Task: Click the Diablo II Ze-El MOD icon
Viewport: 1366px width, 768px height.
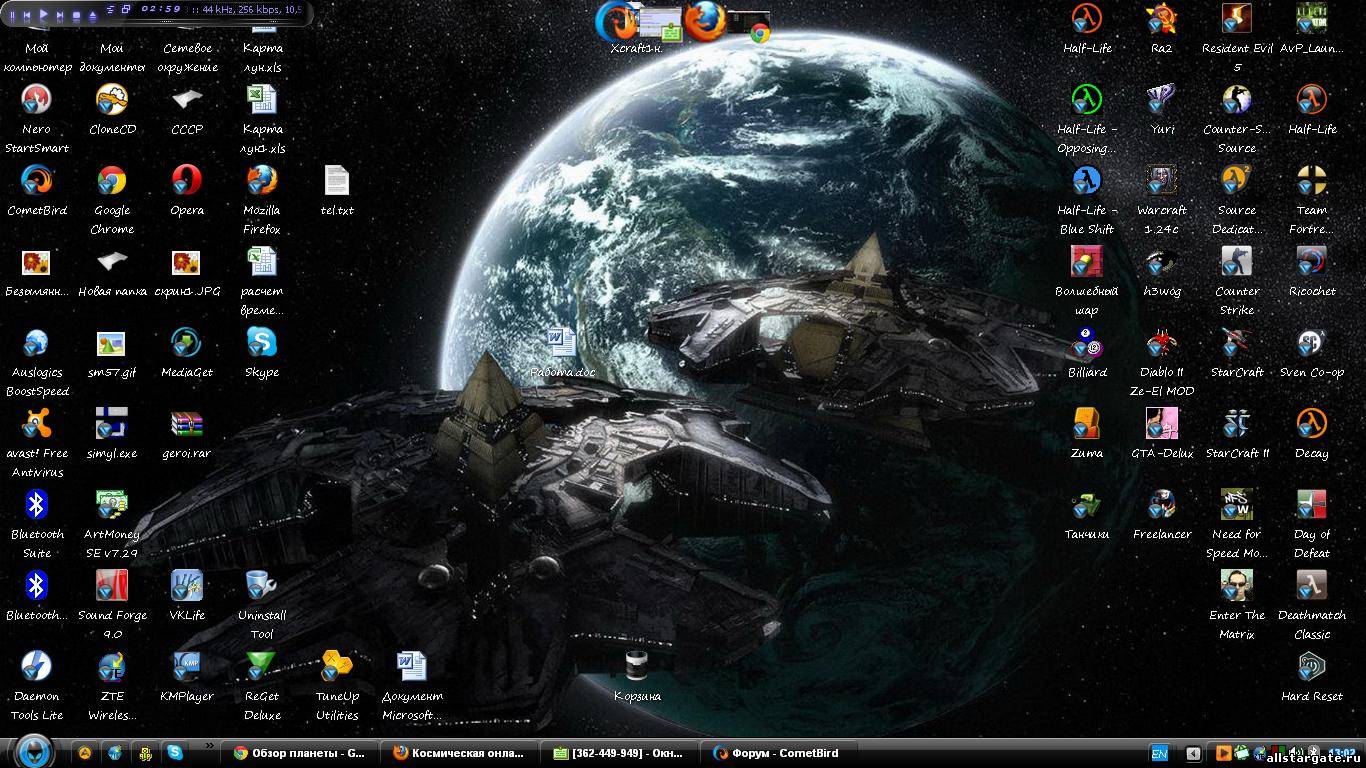Action: click(1161, 343)
